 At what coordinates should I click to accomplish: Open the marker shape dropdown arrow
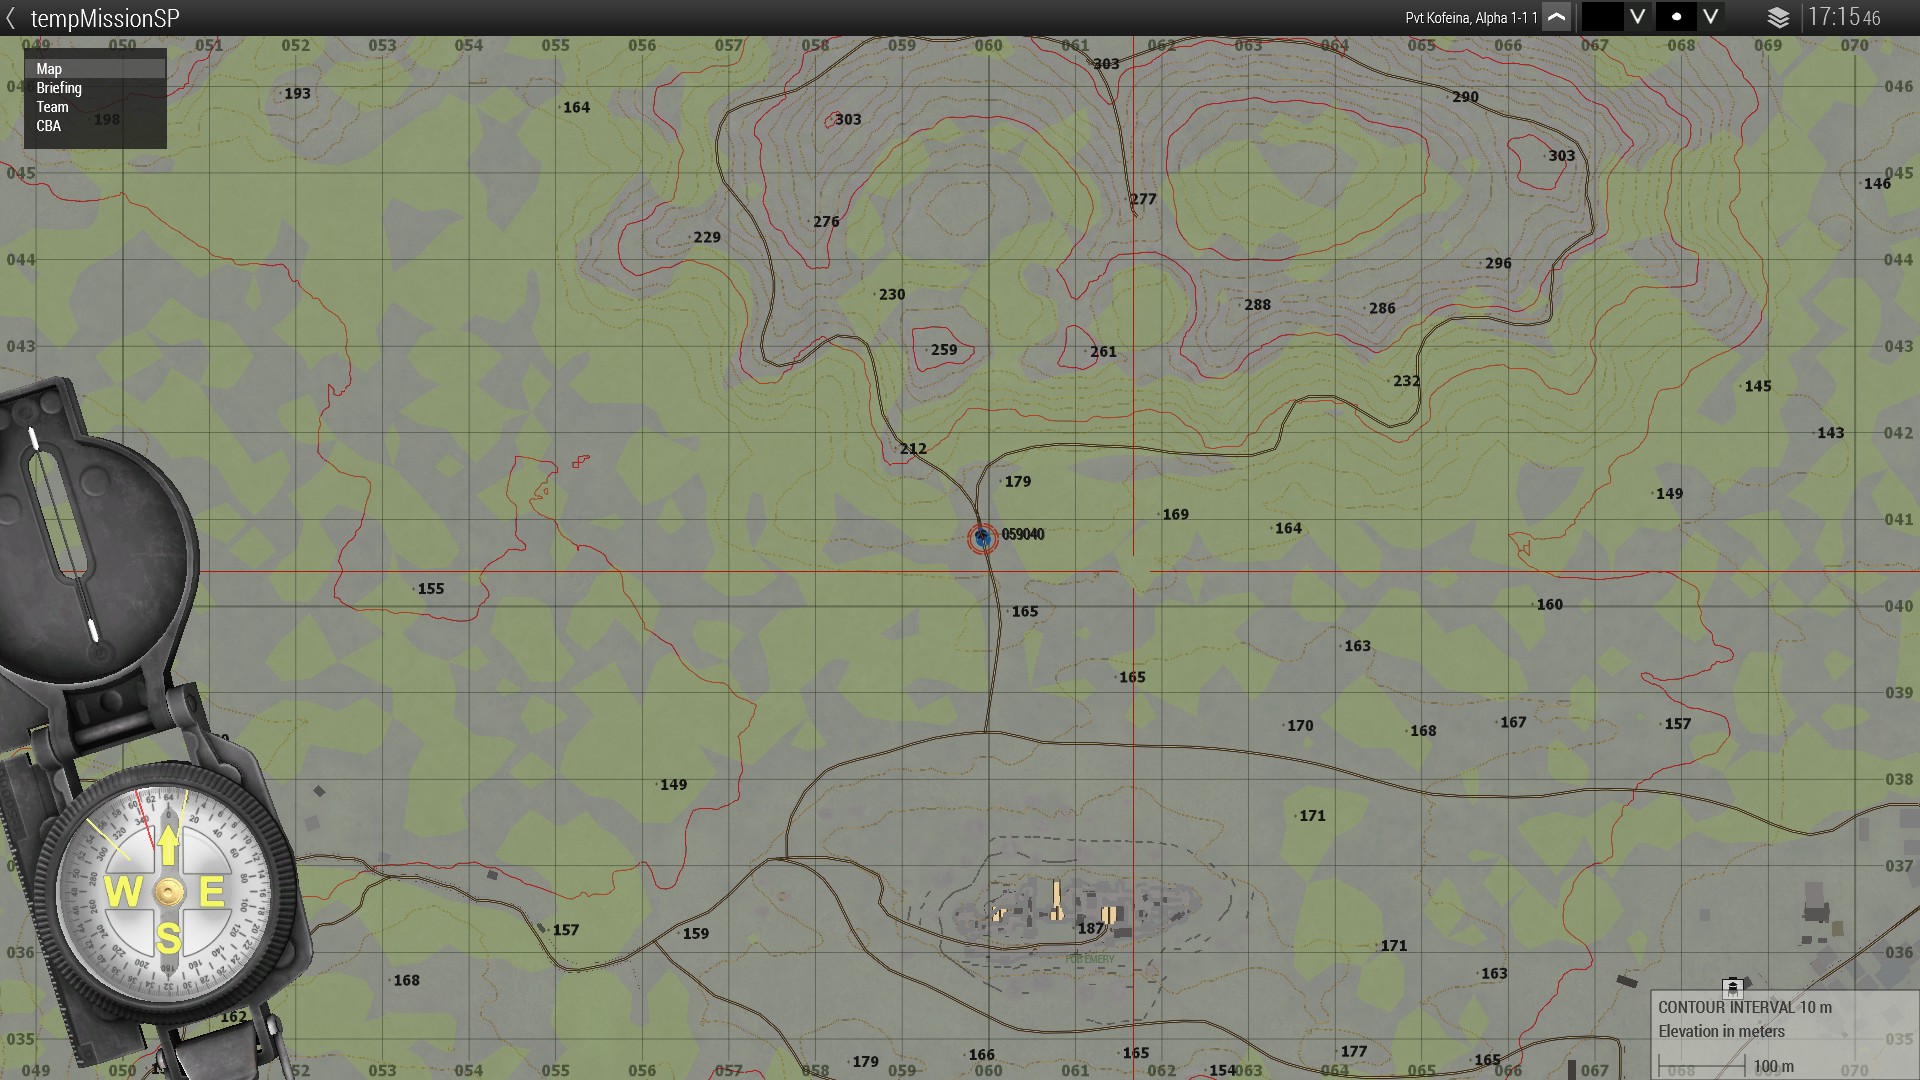pos(1711,17)
